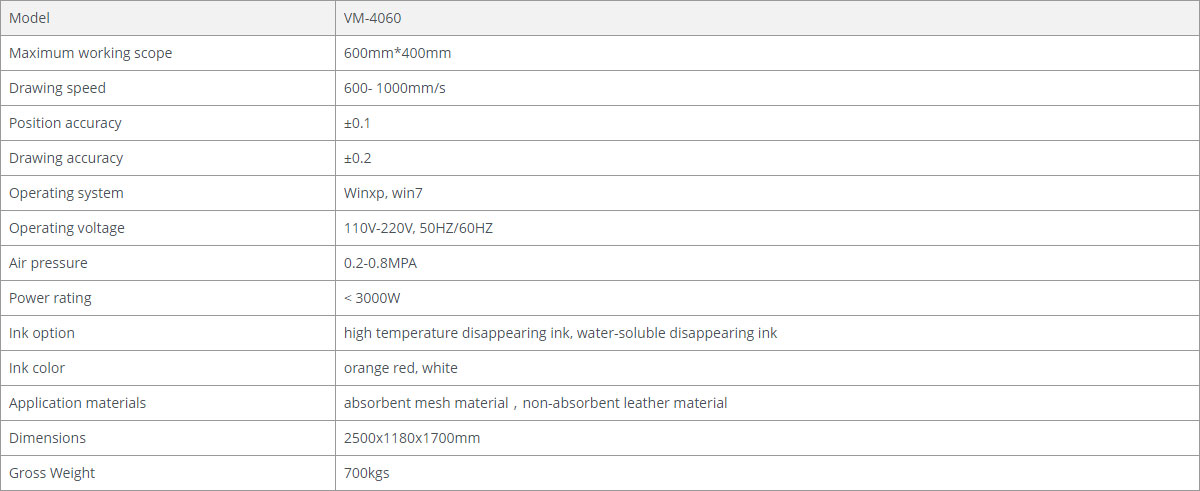This screenshot has width=1200, height=491.
Task: Select the Ink color row label
Action: click(37, 368)
